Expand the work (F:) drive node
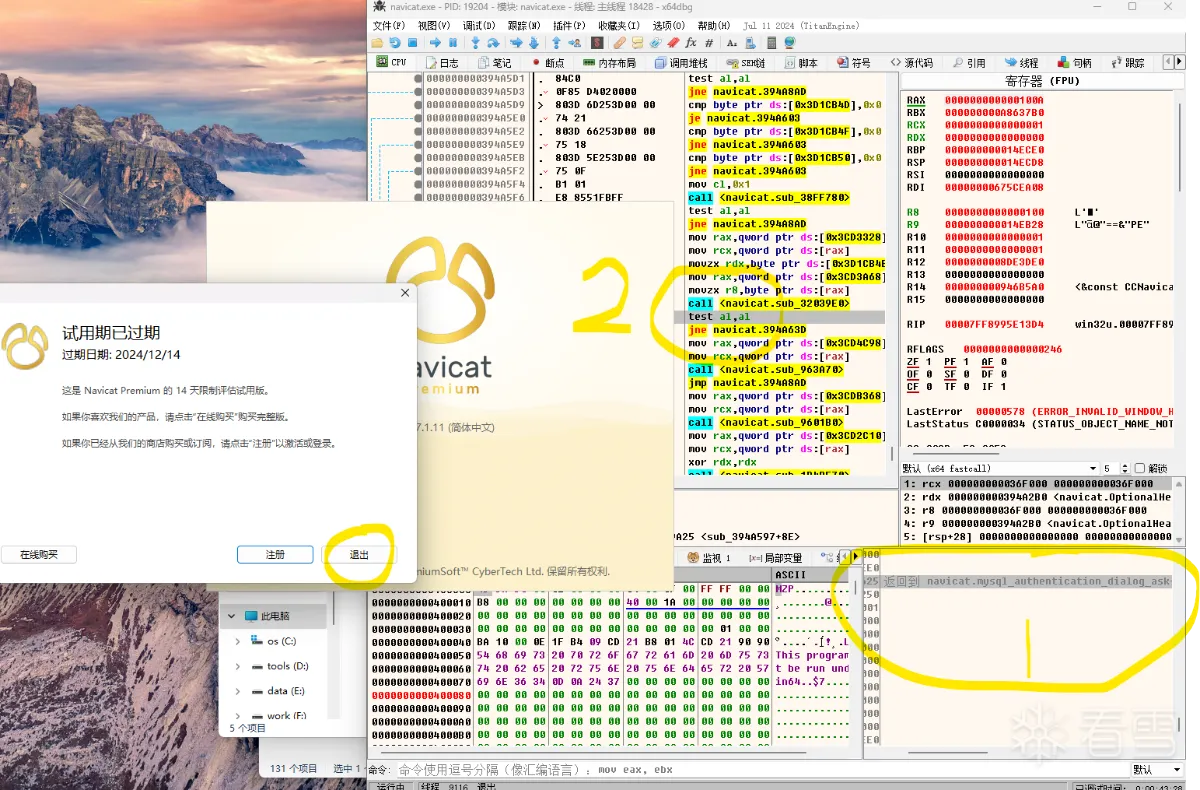The height and width of the screenshot is (790, 1200). 238,716
